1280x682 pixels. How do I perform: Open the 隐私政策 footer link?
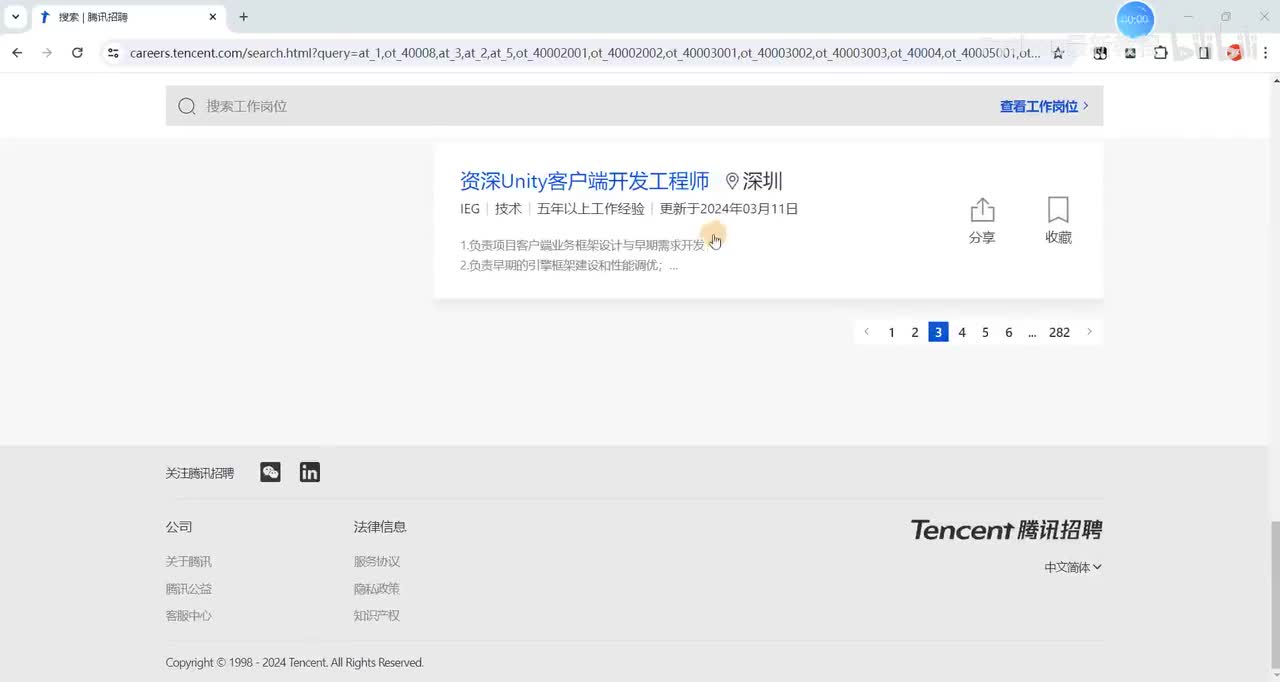click(x=377, y=589)
